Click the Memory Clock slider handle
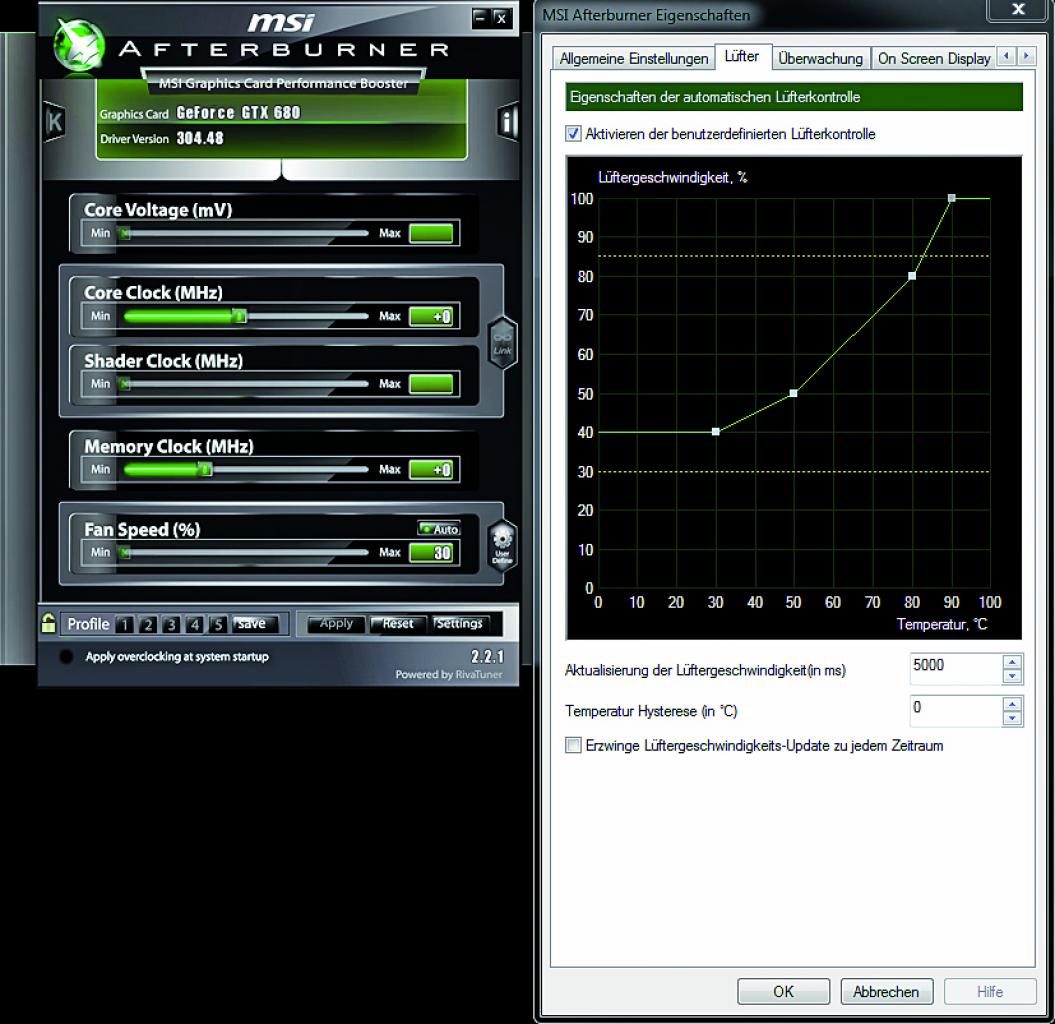This screenshot has height=1024, width=1055. coord(206,469)
